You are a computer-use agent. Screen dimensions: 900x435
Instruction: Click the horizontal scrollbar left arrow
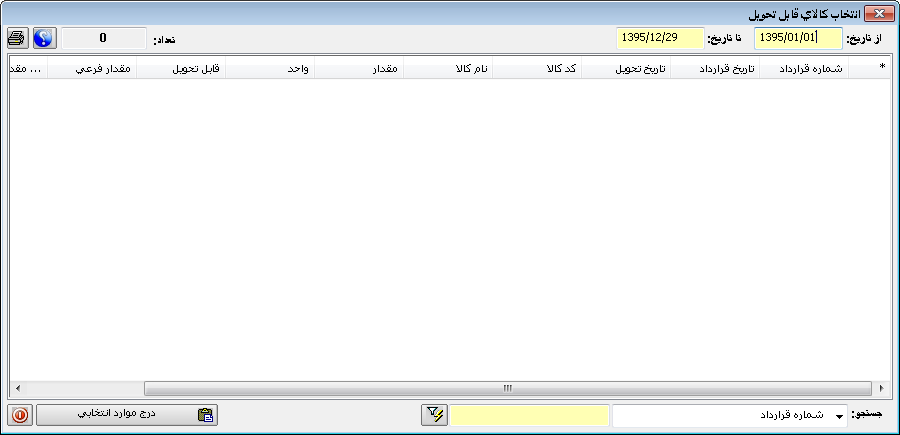tap(17, 388)
